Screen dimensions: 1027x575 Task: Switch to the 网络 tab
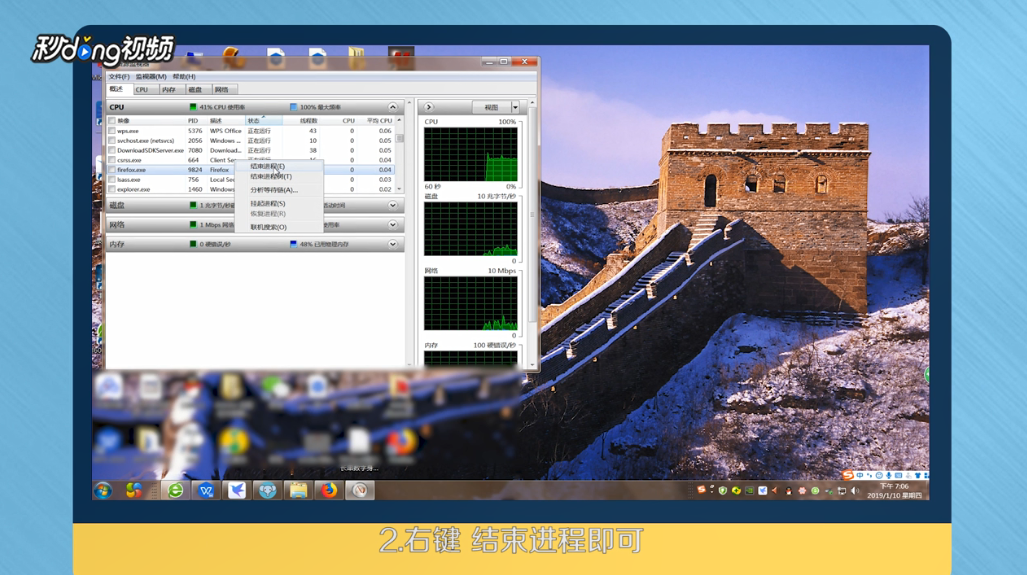[221, 90]
